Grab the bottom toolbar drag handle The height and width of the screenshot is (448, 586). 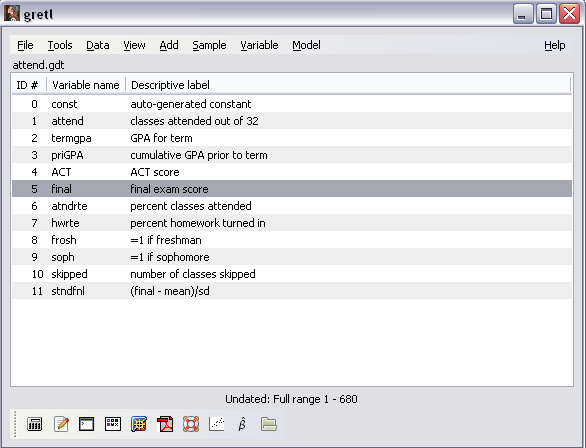pos(15,424)
